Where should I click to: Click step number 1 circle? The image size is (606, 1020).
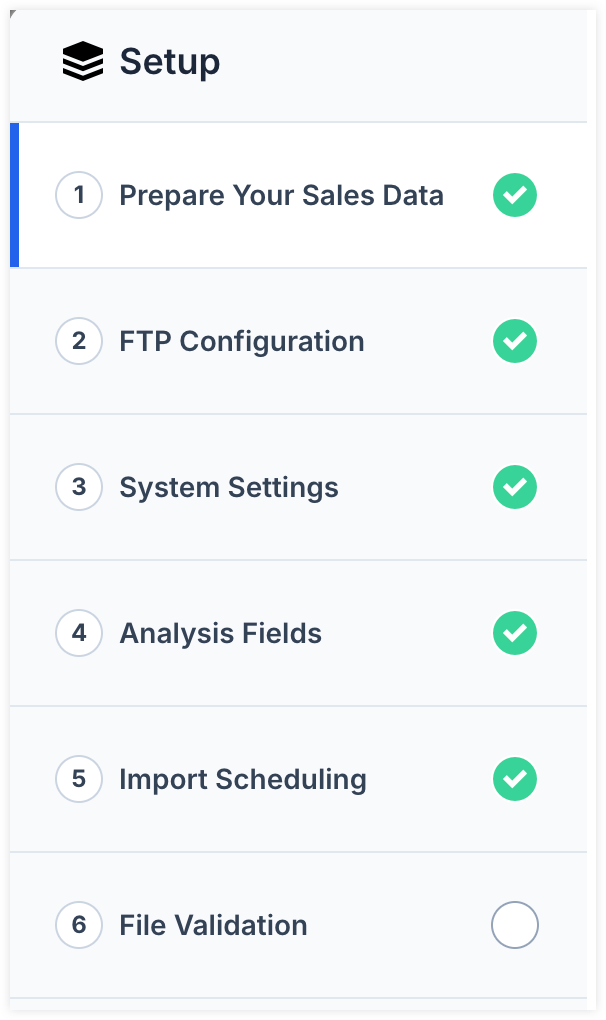79,195
